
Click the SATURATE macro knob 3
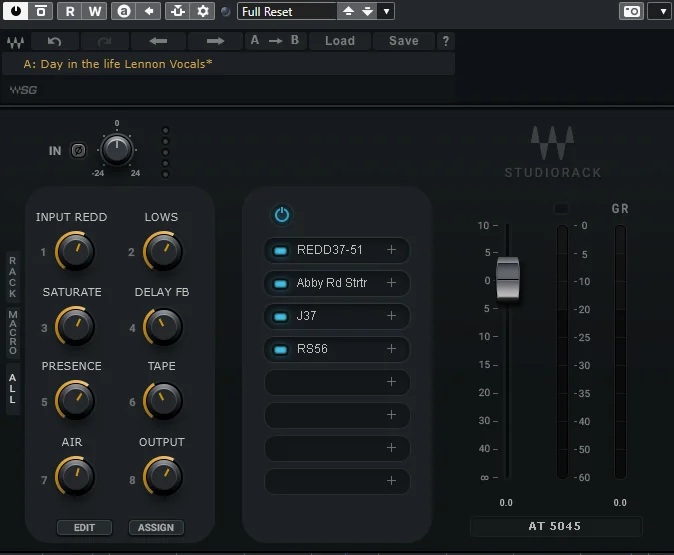[x=75, y=326]
